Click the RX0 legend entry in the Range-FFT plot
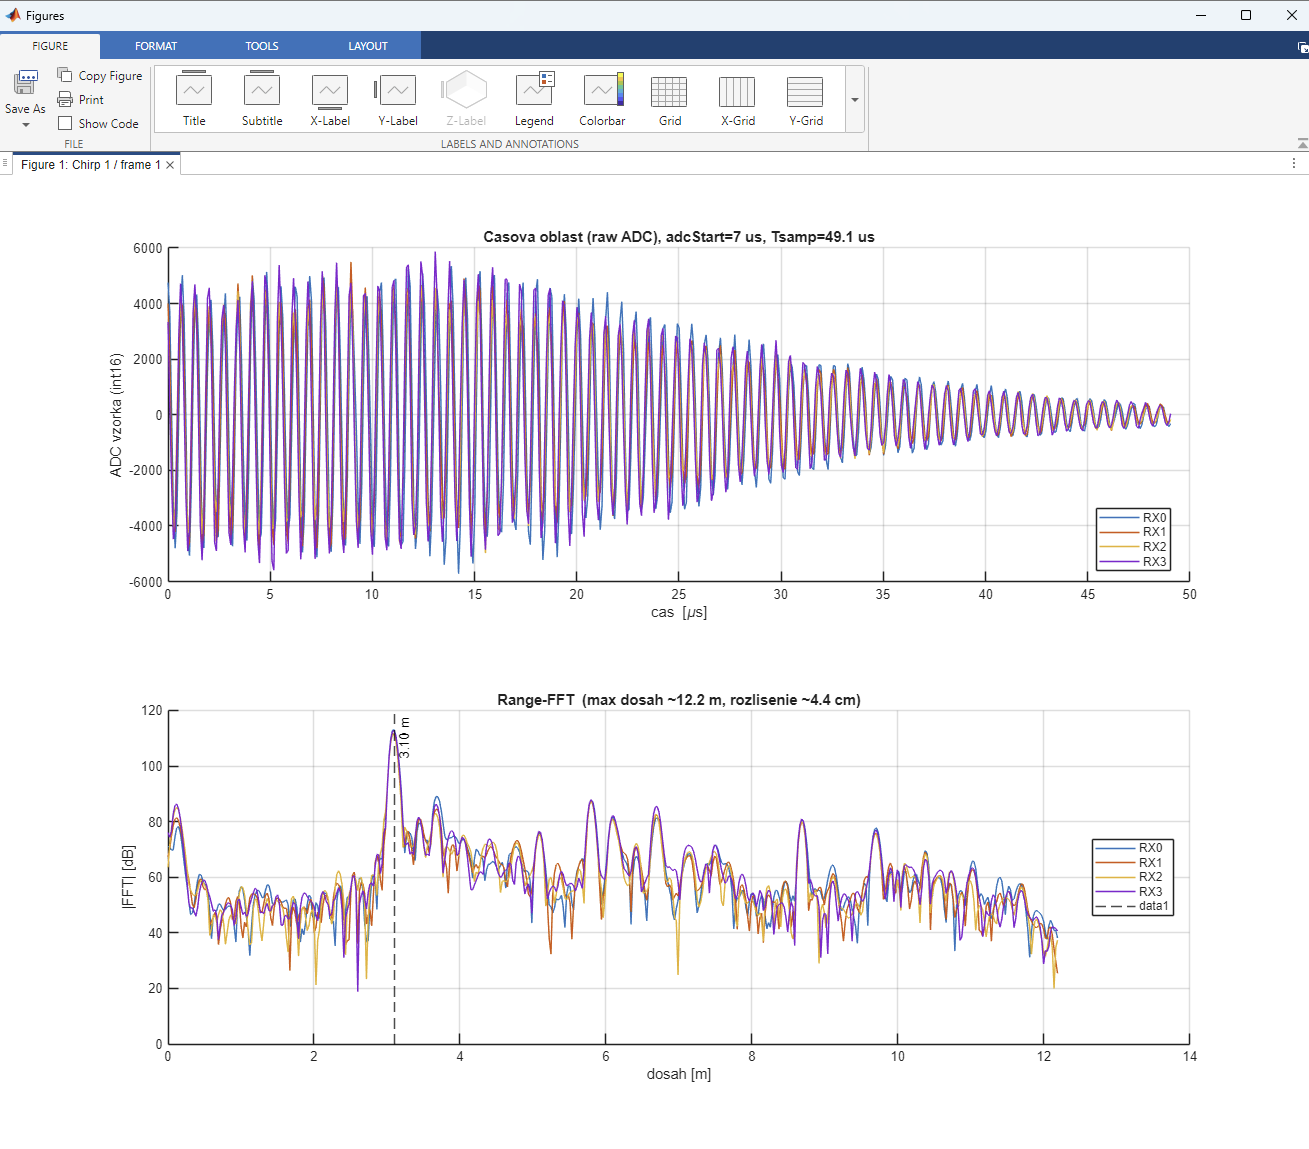This screenshot has height=1149, width=1309. coord(1131,847)
